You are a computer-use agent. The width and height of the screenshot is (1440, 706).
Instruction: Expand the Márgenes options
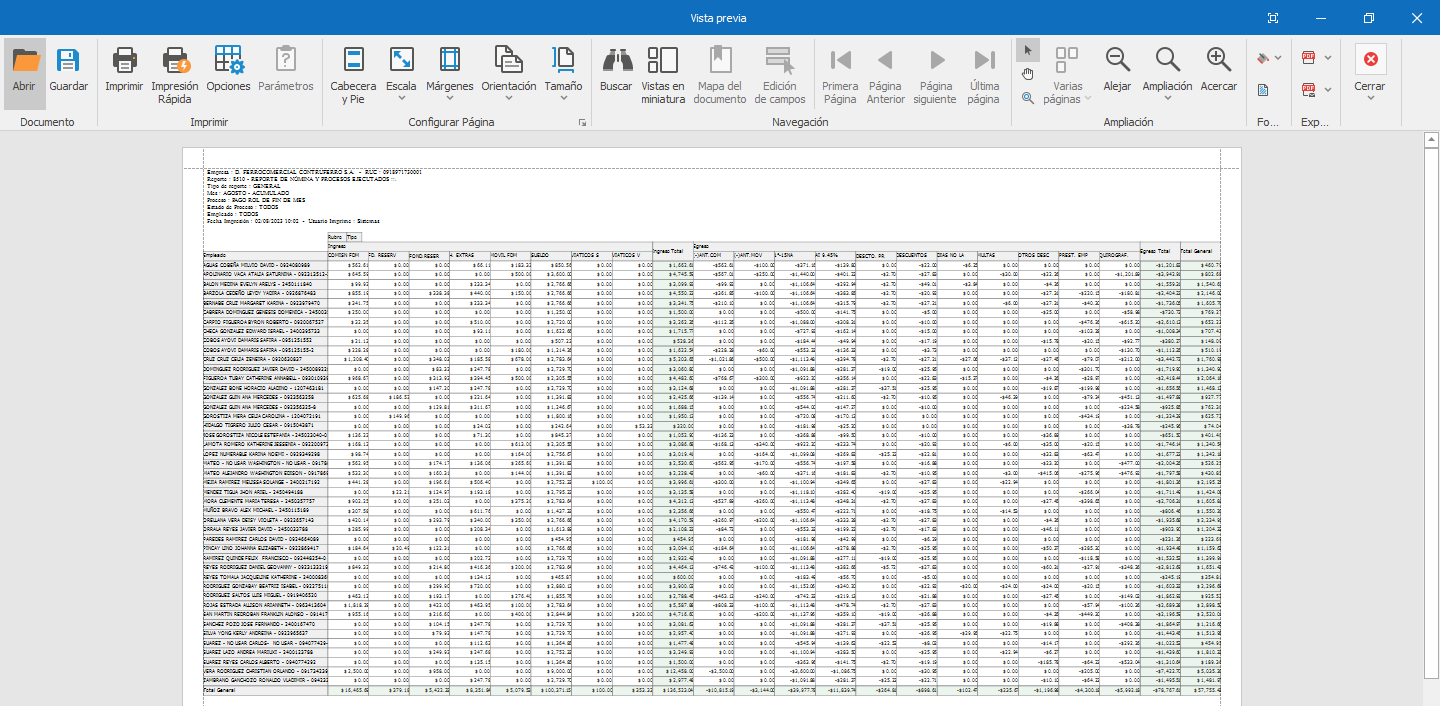[x=449, y=99]
